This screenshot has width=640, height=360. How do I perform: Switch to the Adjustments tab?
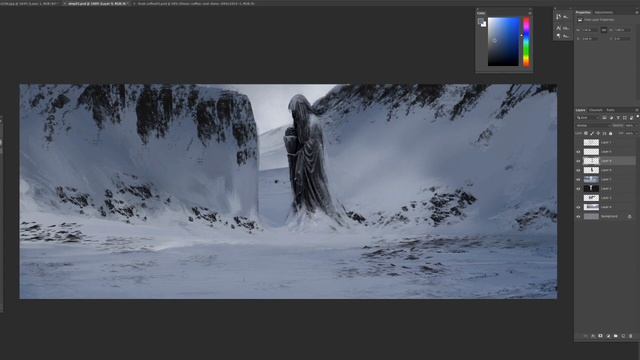(604, 12)
